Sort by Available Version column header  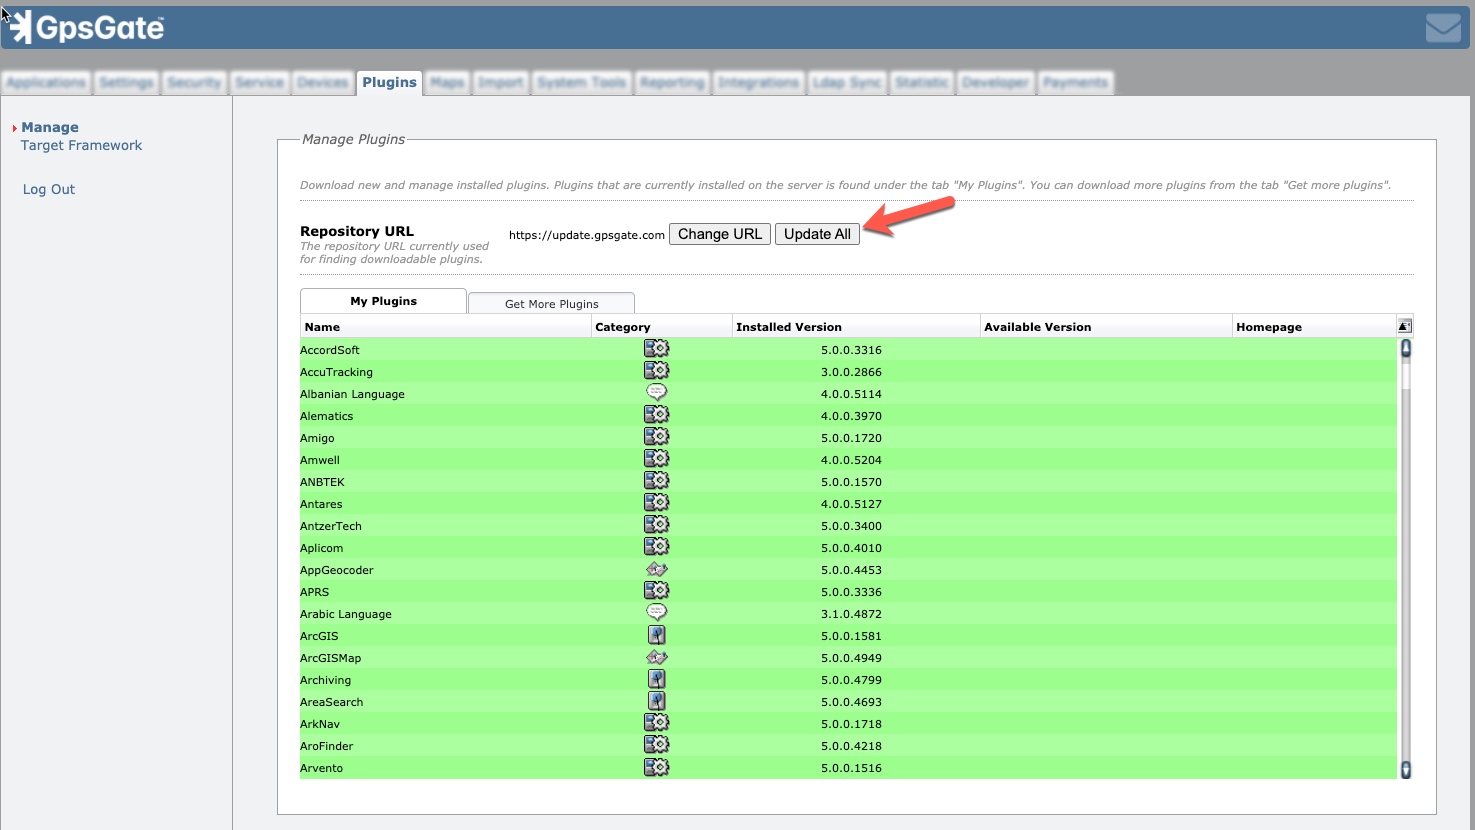(x=1106, y=327)
